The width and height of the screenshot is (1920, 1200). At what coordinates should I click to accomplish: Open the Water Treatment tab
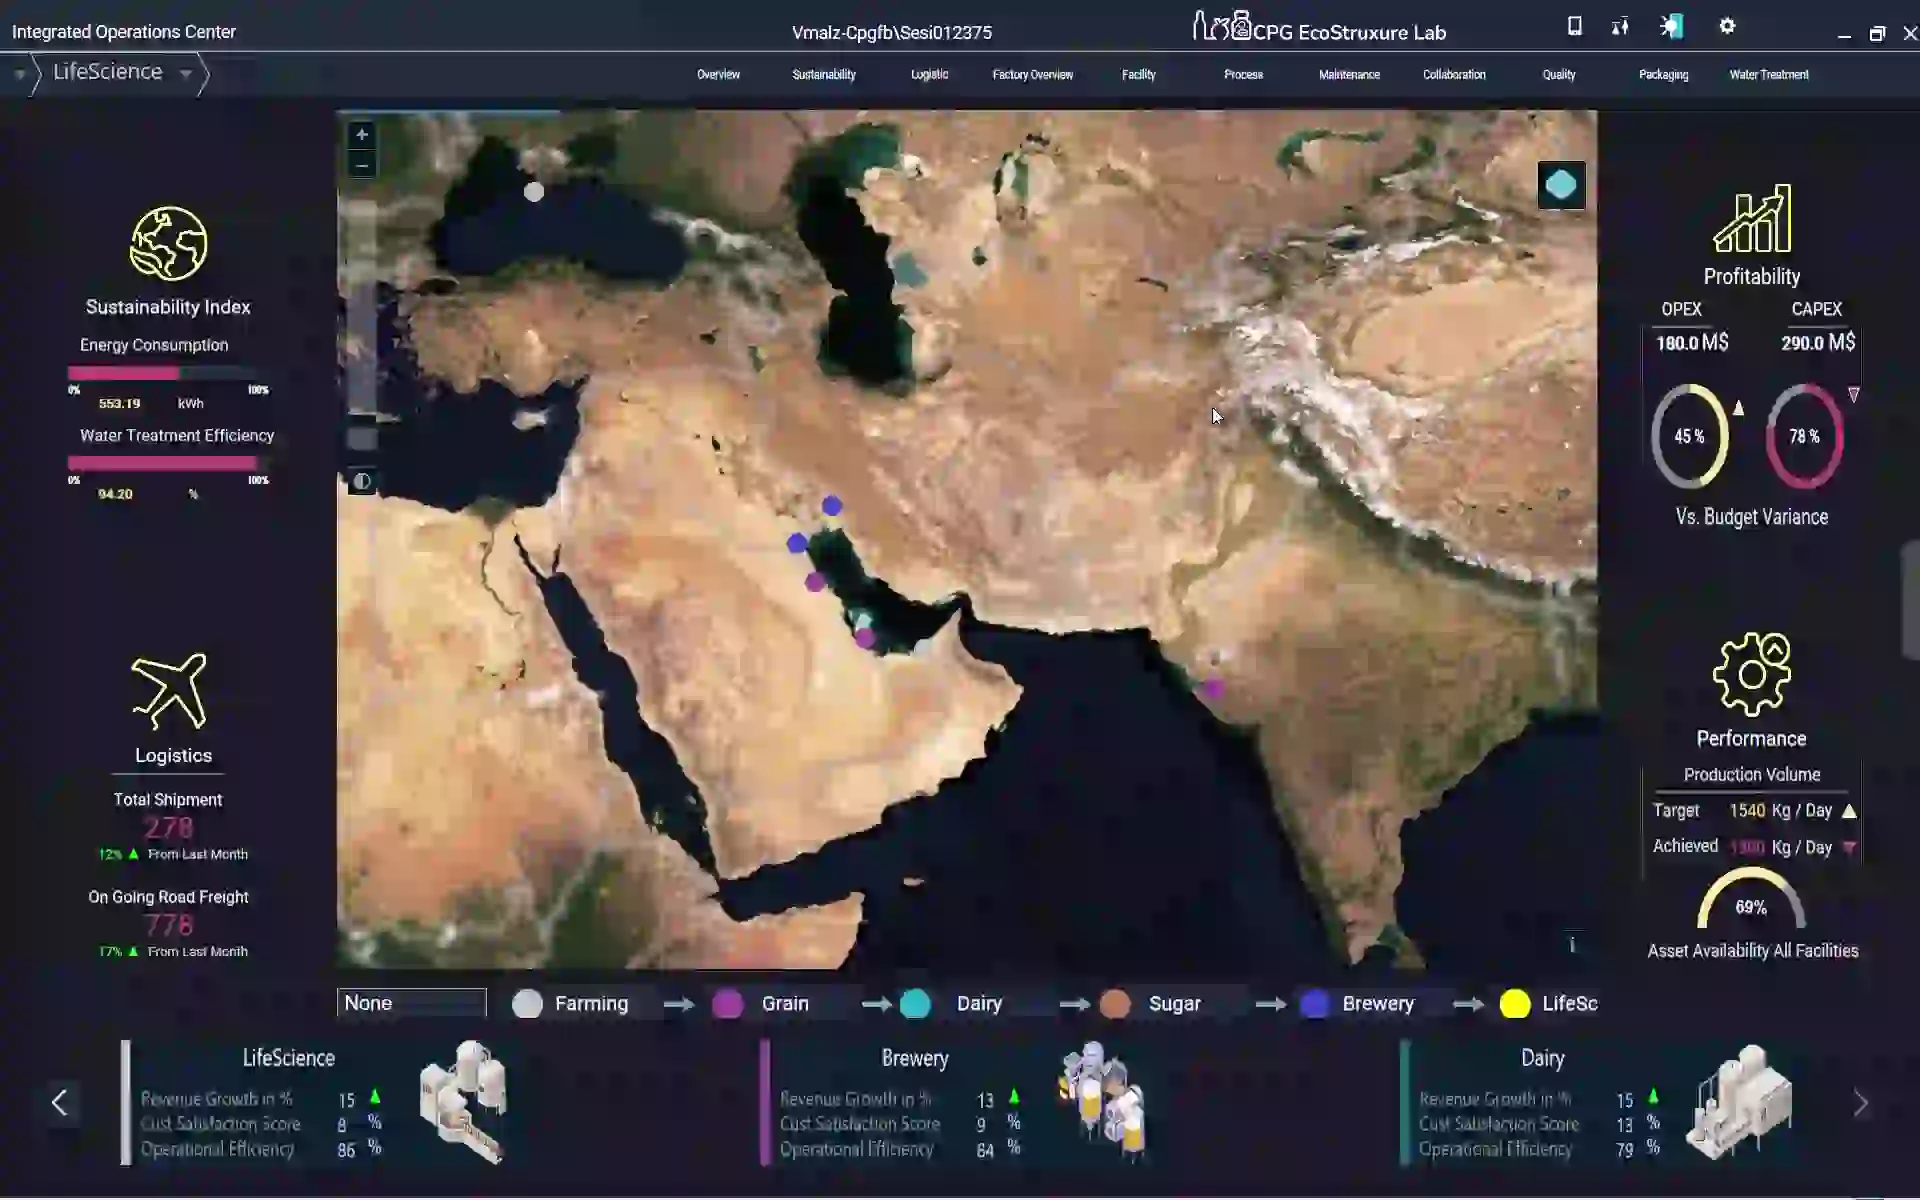[x=1769, y=75]
